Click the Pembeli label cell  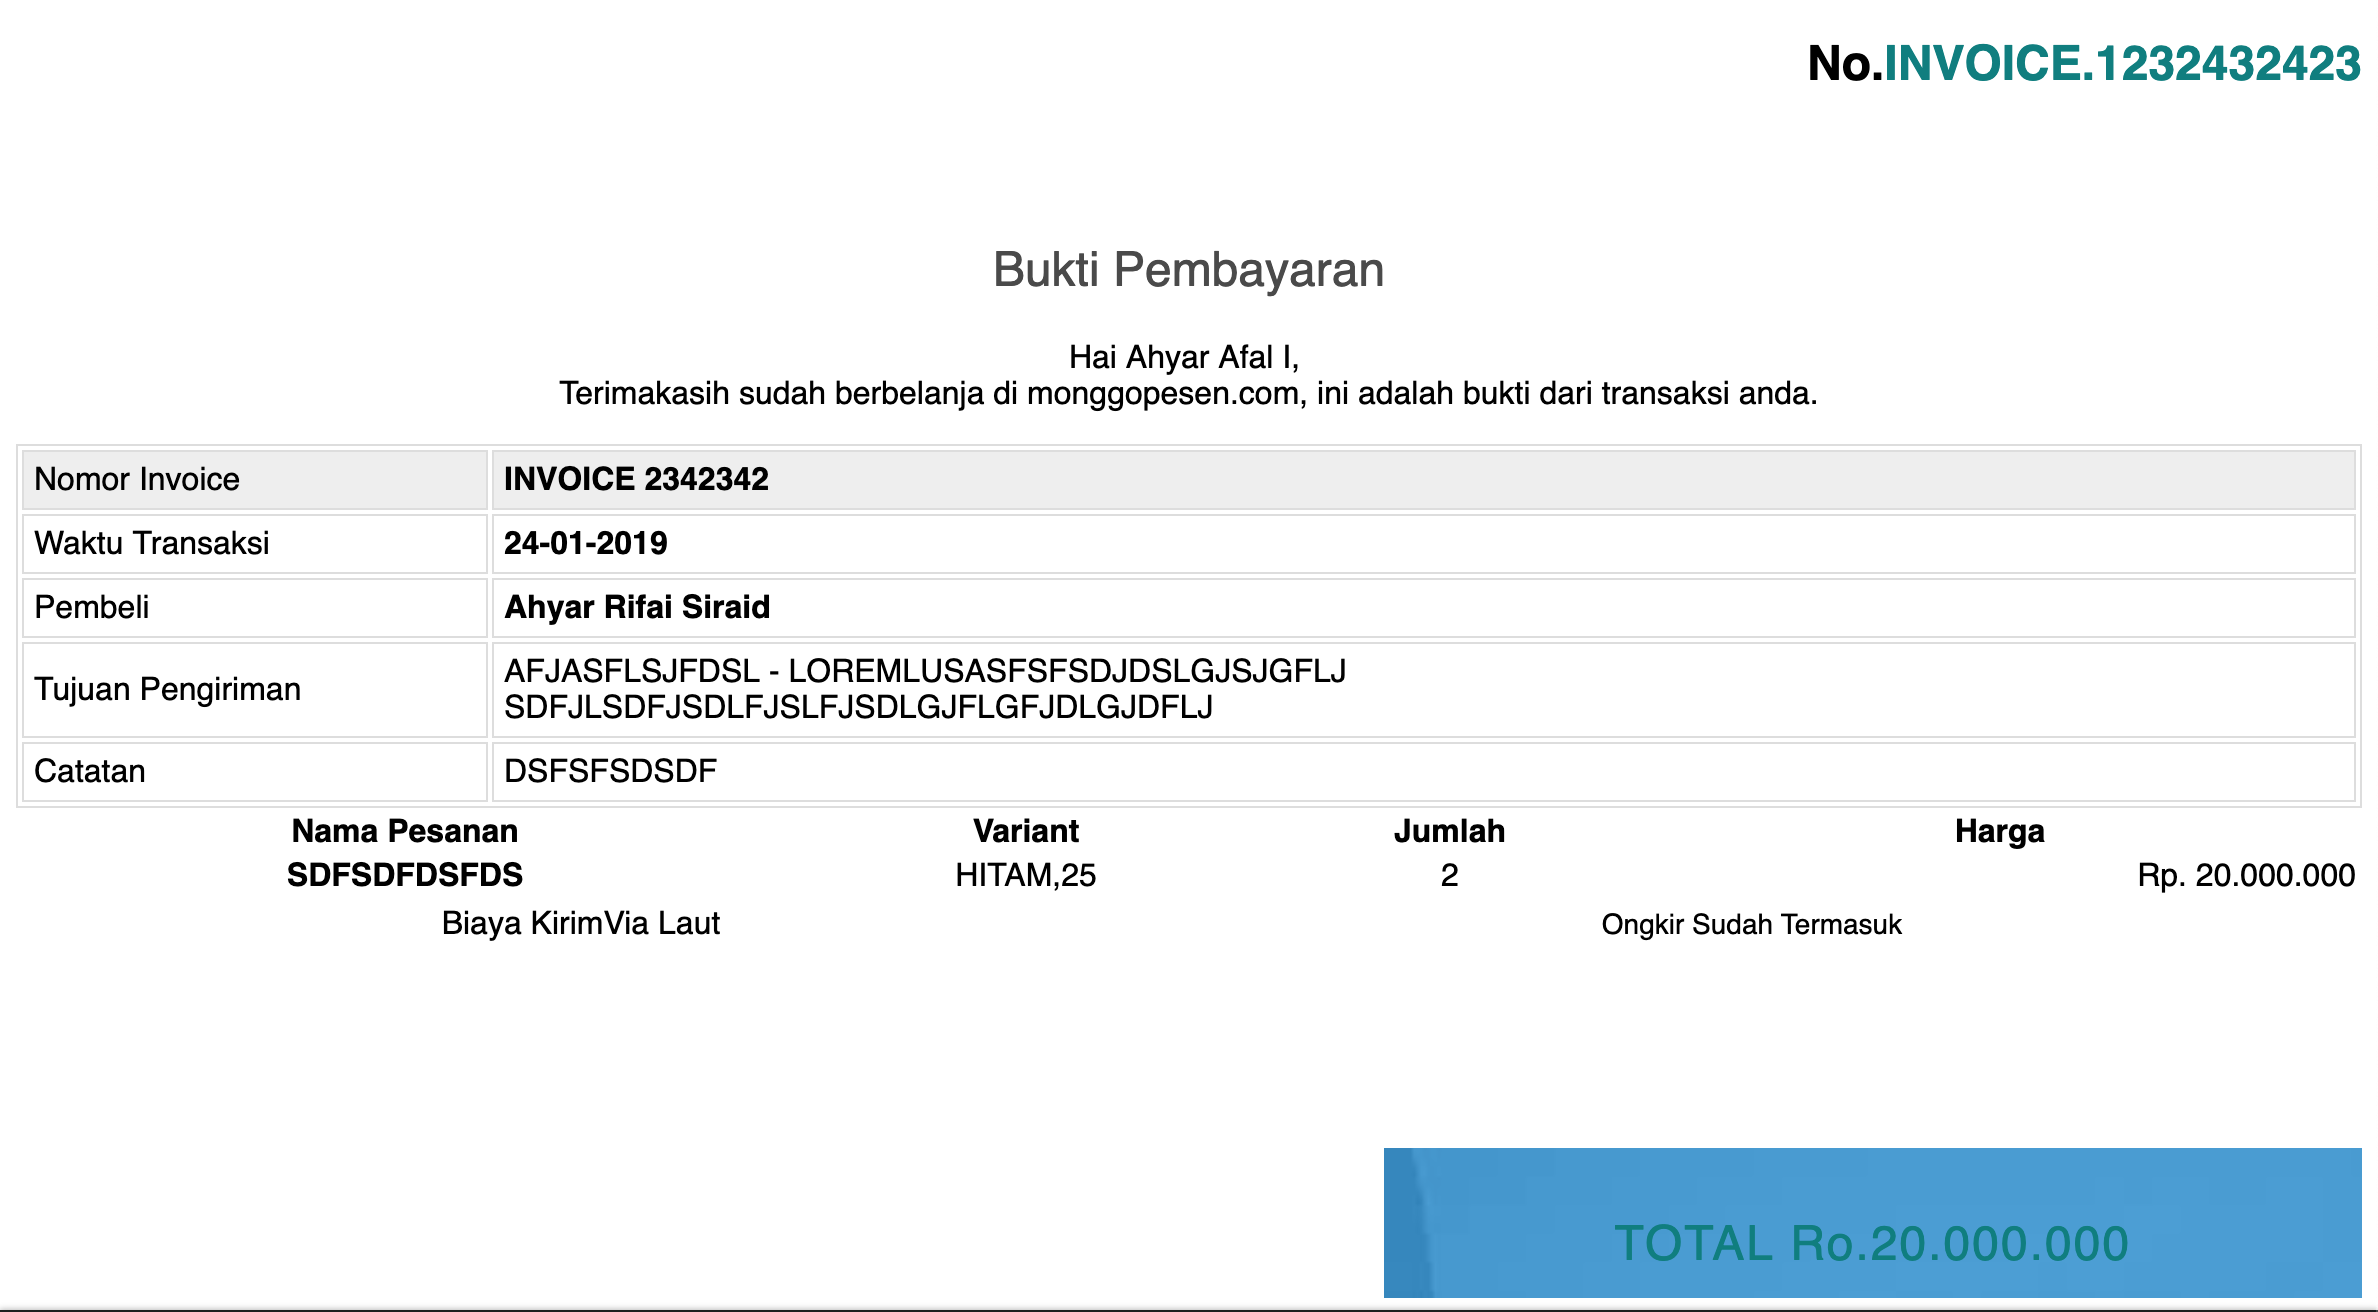click(x=255, y=608)
